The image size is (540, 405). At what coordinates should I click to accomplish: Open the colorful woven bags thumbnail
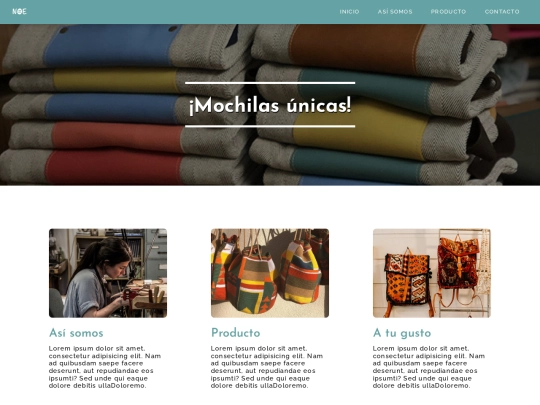point(270,273)
